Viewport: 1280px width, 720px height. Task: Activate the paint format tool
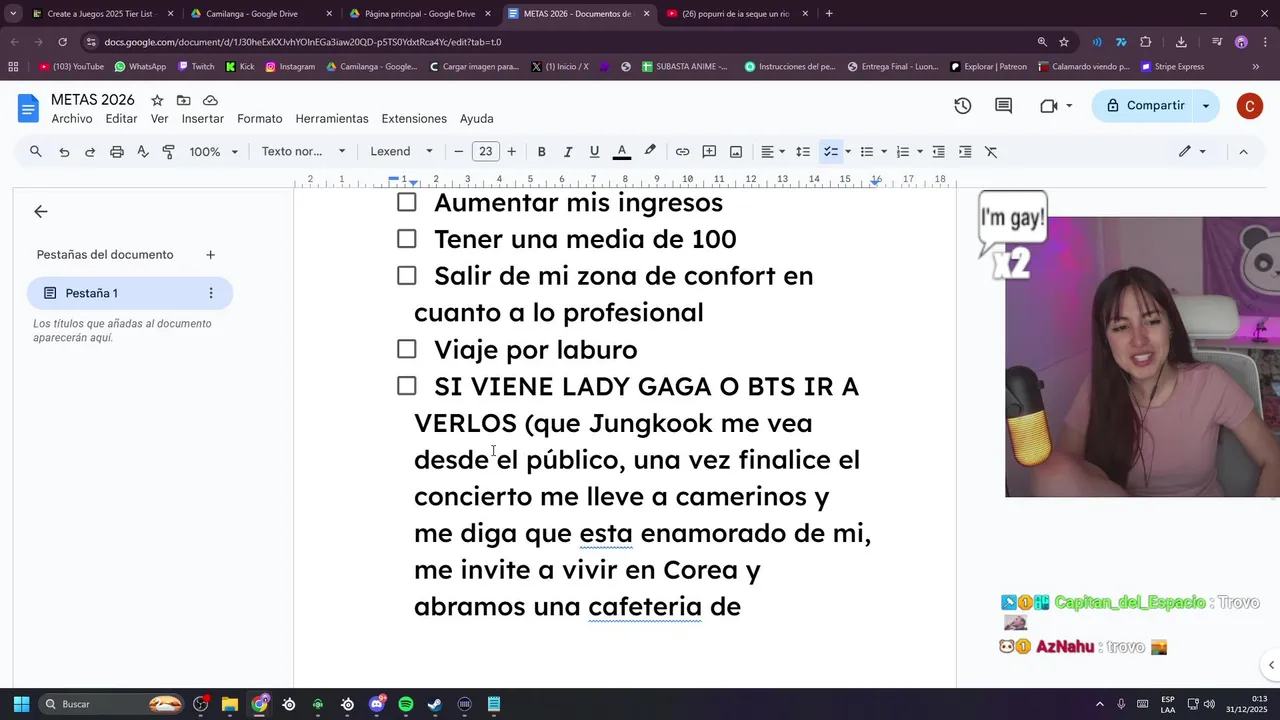[x=169, y=152]
